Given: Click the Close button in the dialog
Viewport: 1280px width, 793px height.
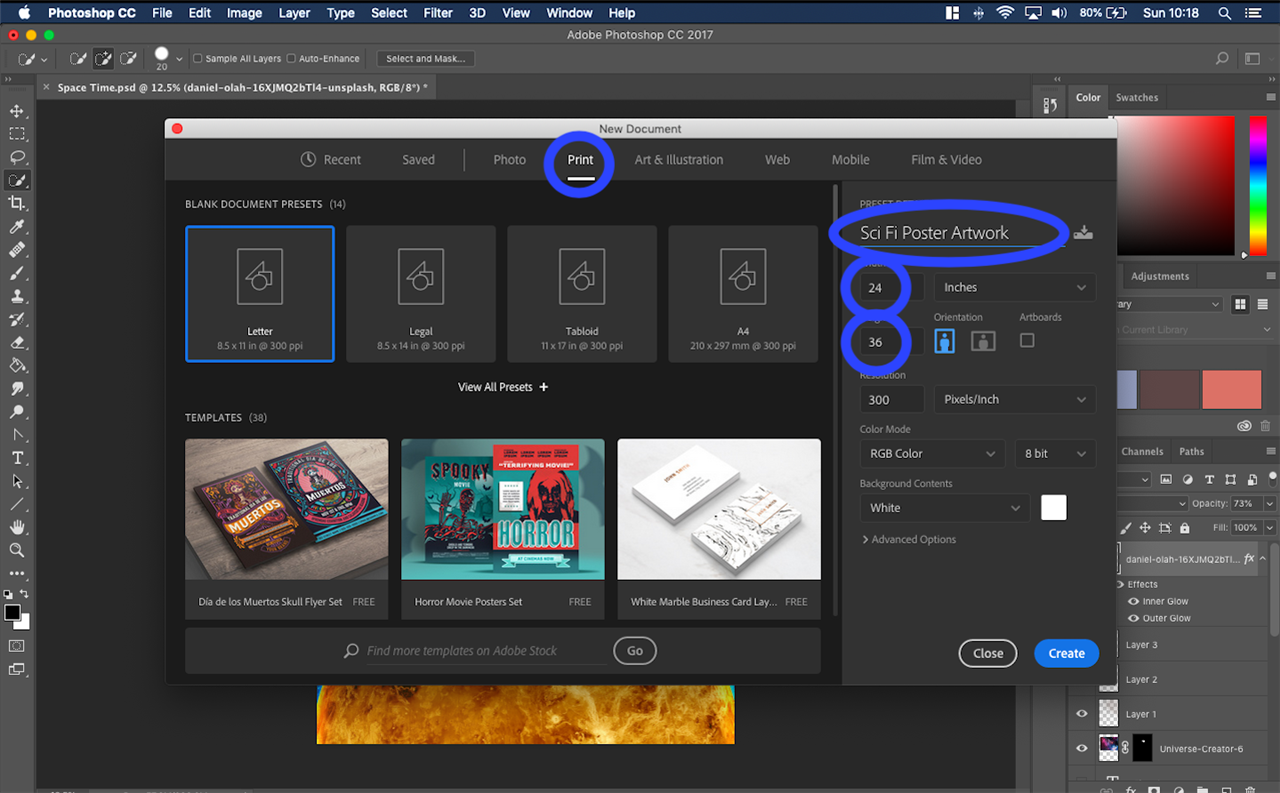Looking at the screenshot, I should pyautogui.click(x=988, y=653).
